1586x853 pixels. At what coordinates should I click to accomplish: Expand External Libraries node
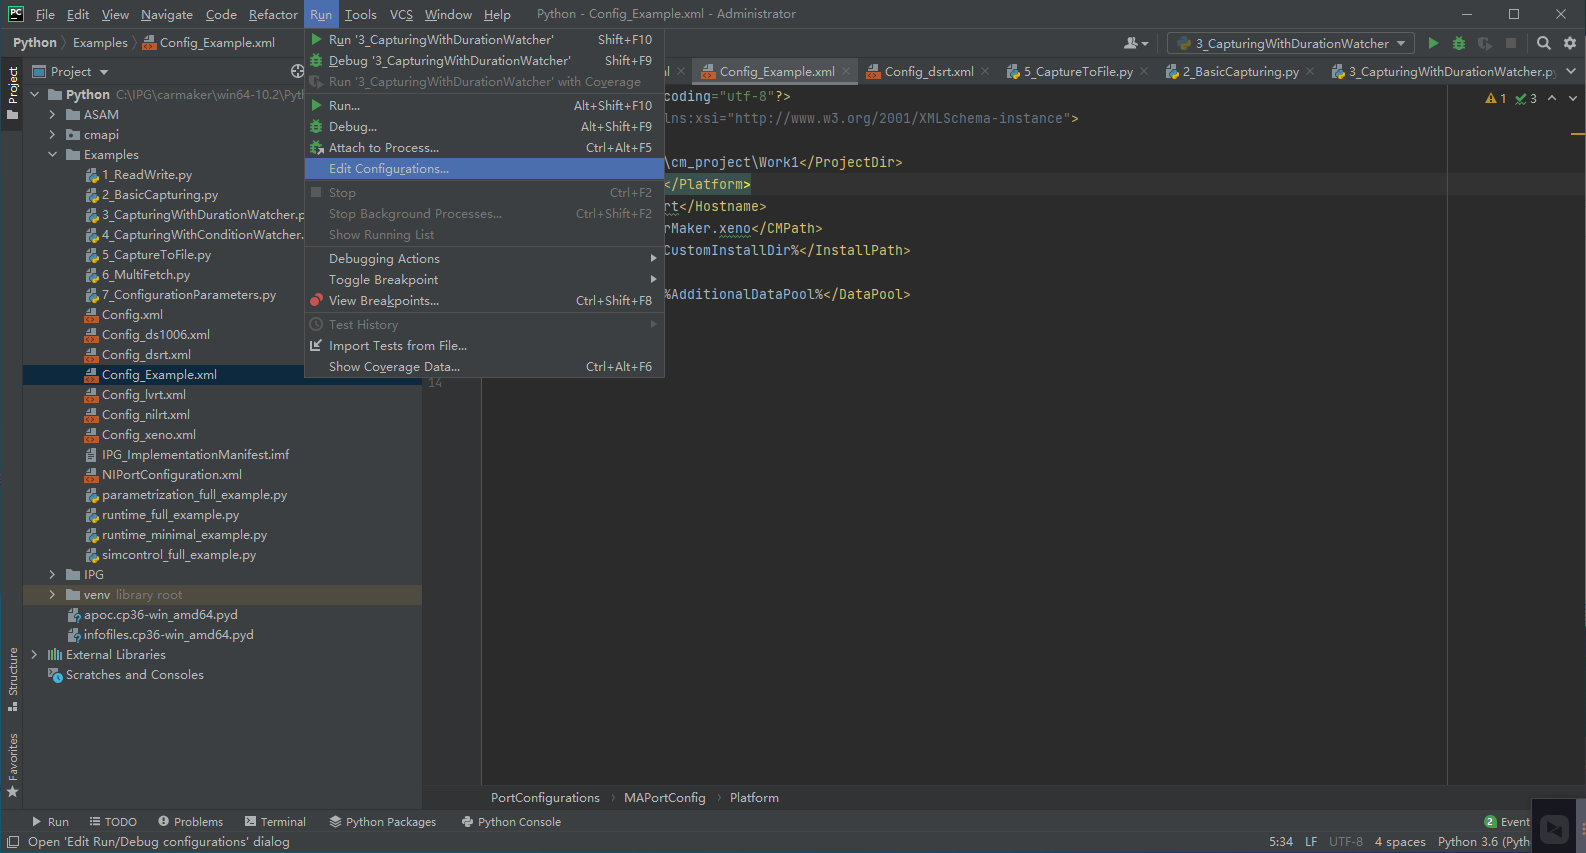[35, 655]
